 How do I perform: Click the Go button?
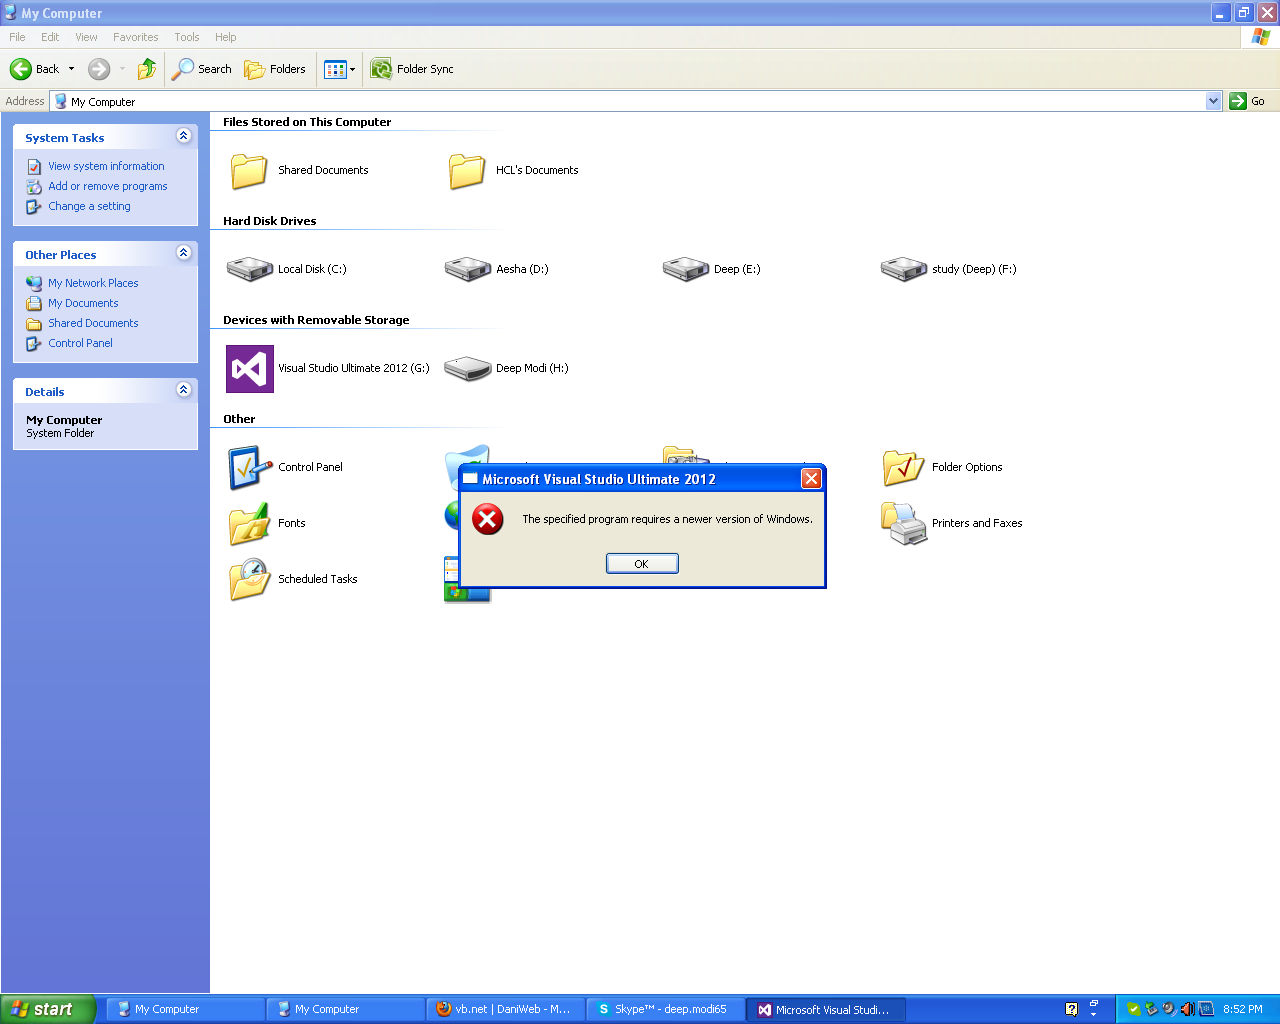pos(1248,101)
